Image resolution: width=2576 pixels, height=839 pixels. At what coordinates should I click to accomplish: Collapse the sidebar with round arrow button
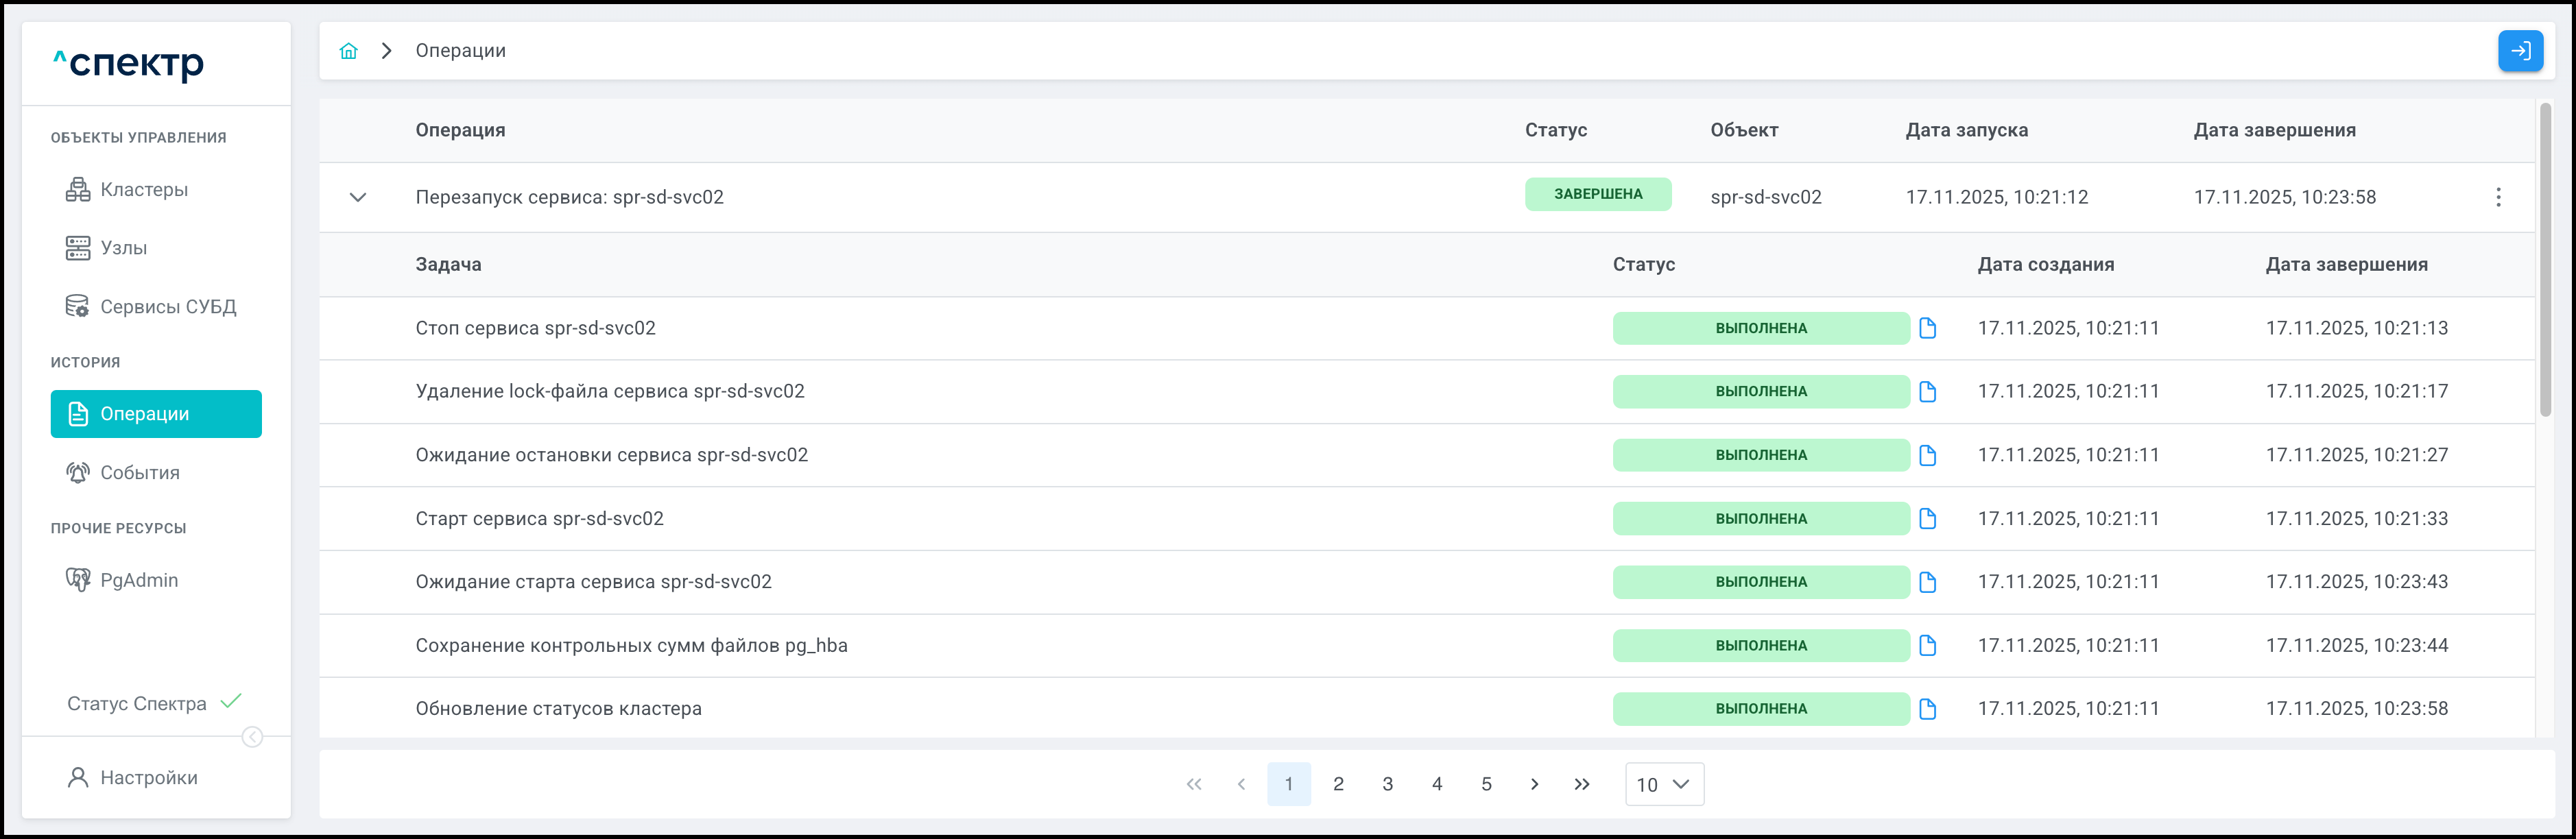pos(253,737)
